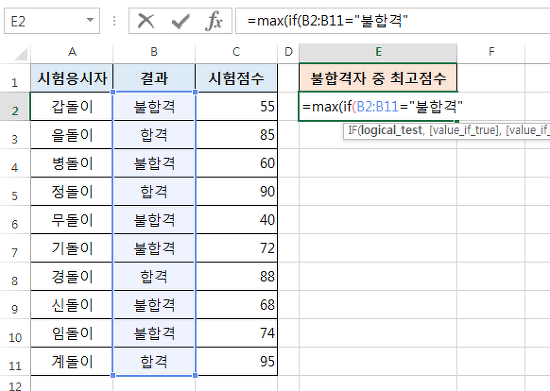Click IF function name in formula tooltip
Image resolution: width=550 pixels, height=391 pixels.
[352, 130]
